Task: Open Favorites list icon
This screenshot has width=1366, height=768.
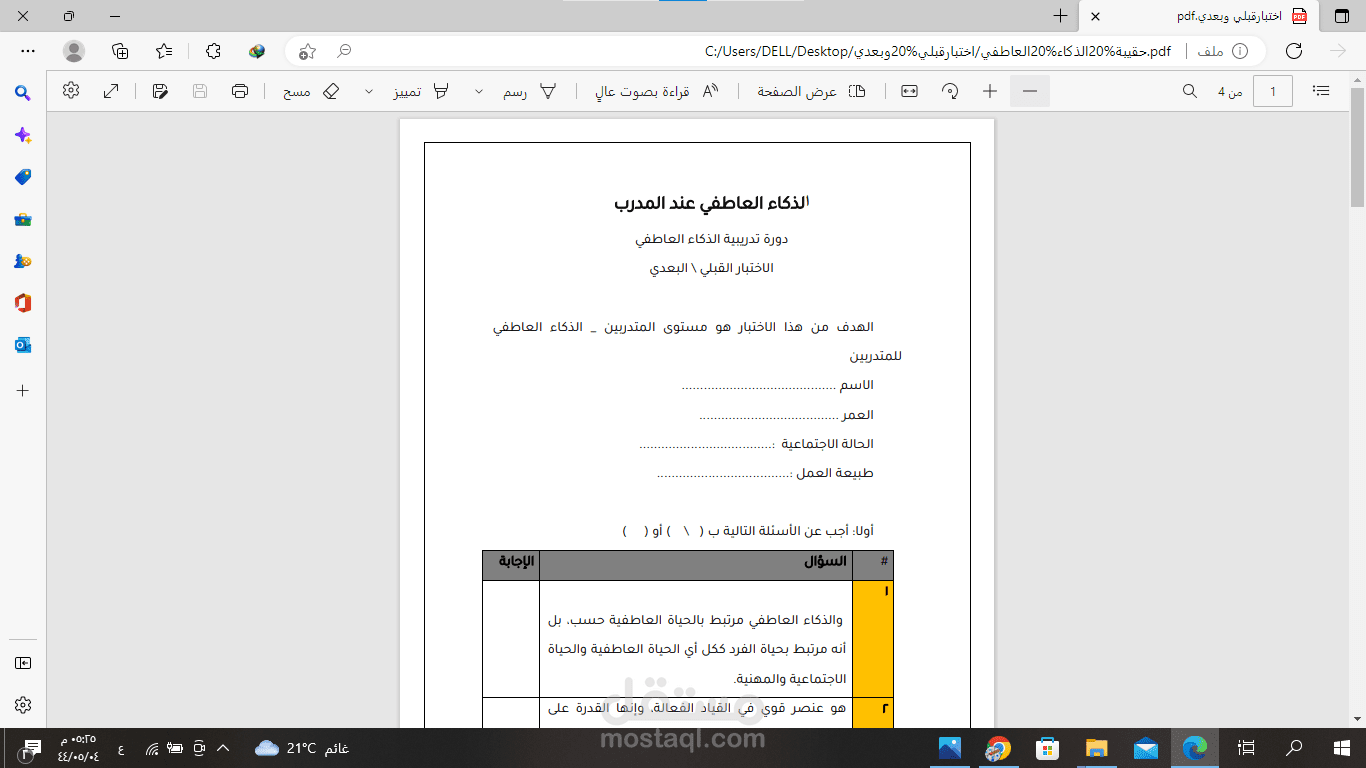Action: tap(165, 51)
